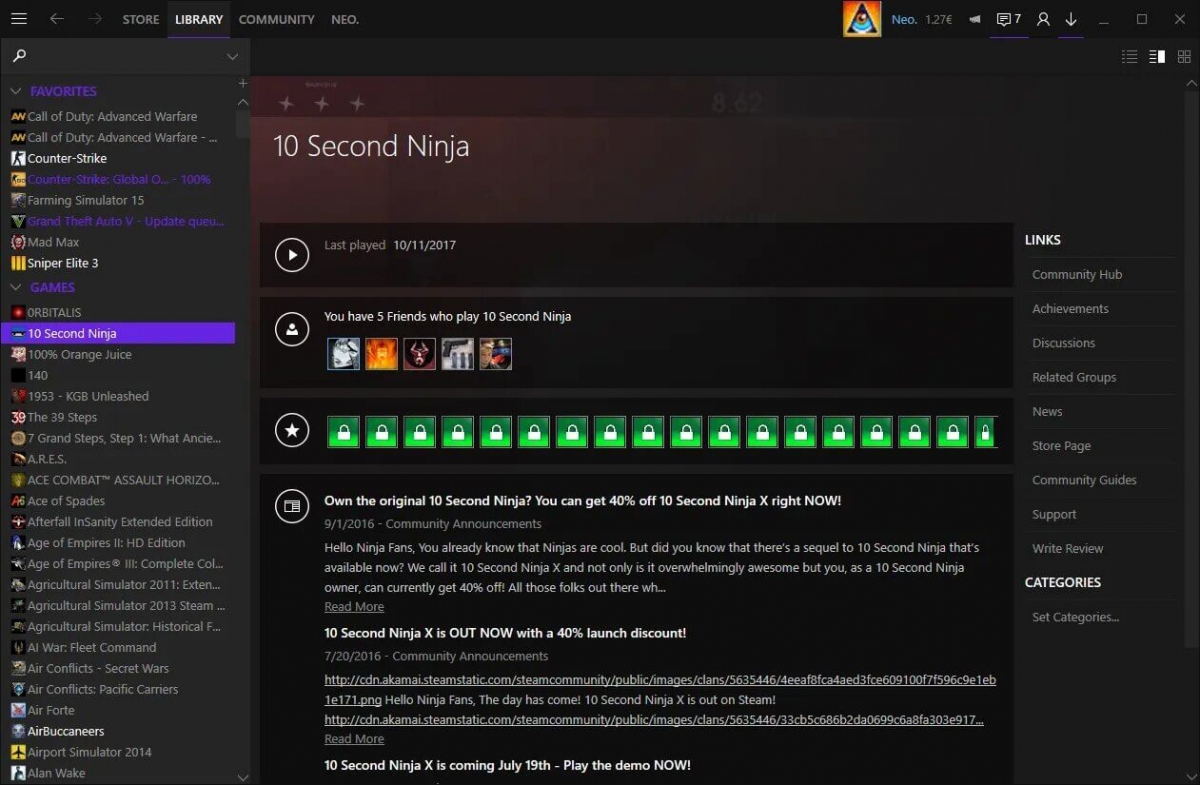Open the chat notifications icon

click(1008, 19)
